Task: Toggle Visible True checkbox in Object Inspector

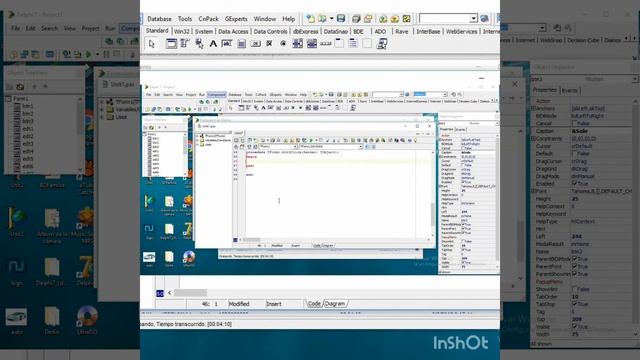Action: click(x=575, y=327)
